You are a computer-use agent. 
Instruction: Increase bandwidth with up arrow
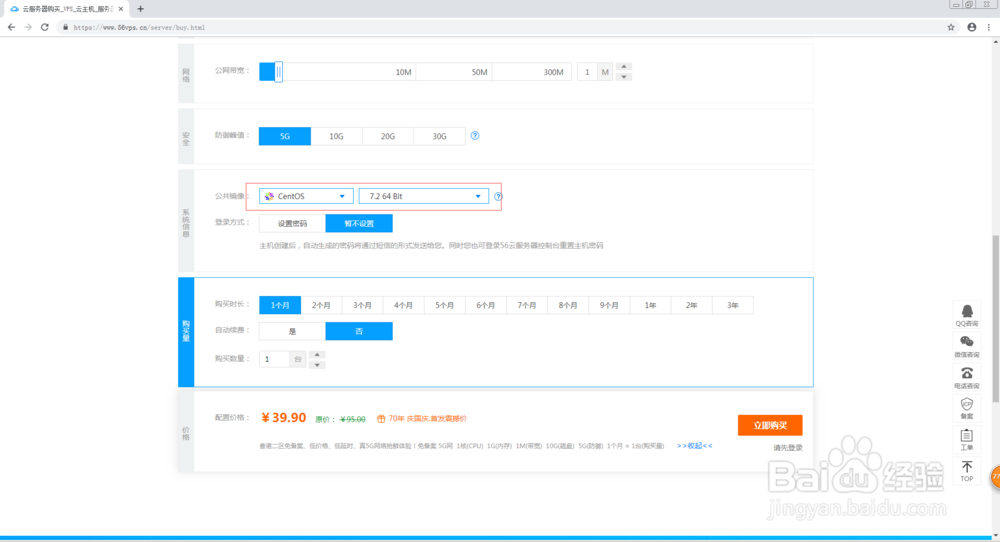pos(624,66)
